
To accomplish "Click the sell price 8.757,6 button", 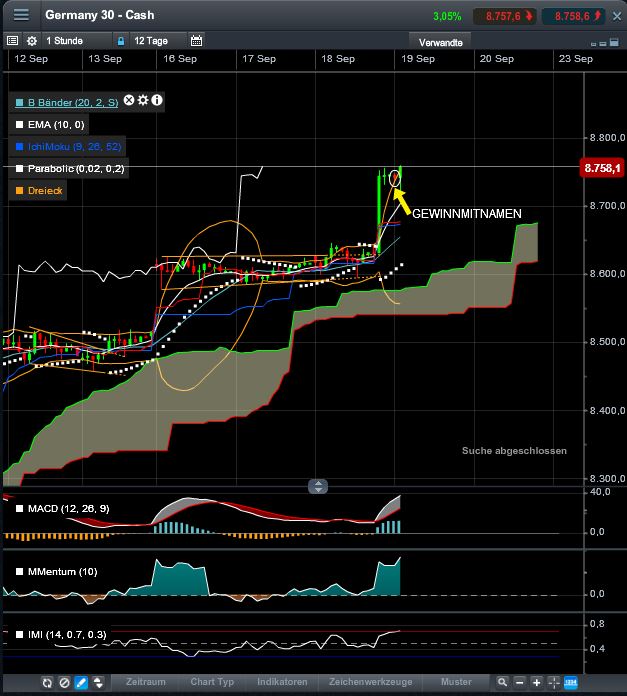I will point(505,16).
